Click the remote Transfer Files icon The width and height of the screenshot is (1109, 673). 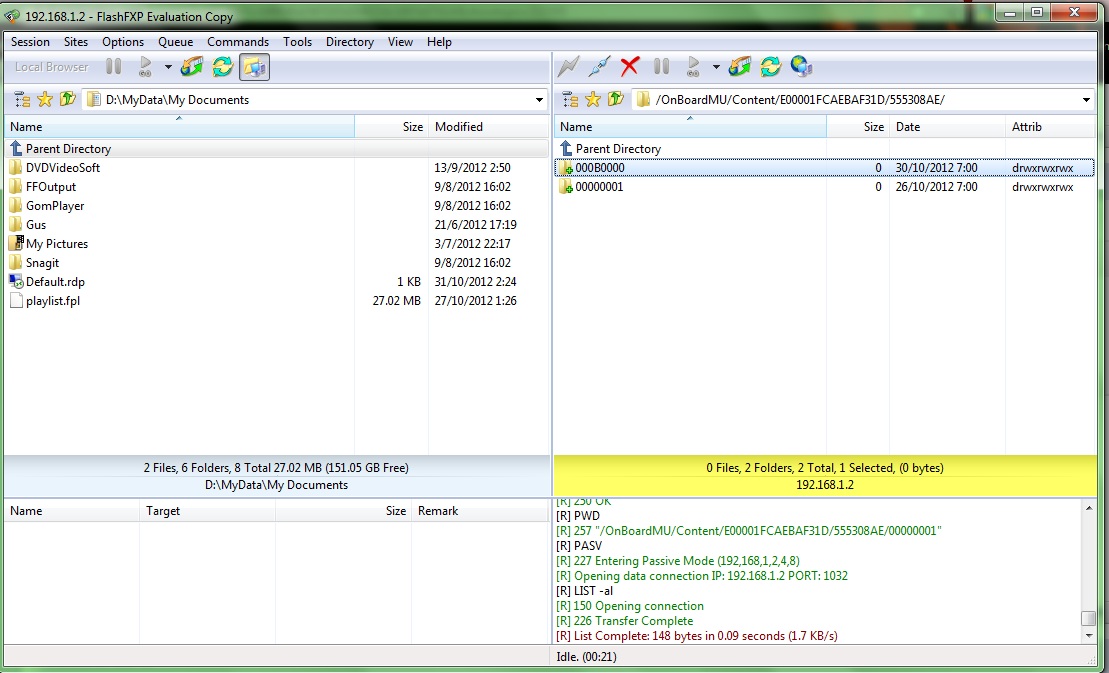(x=740, y=67)
